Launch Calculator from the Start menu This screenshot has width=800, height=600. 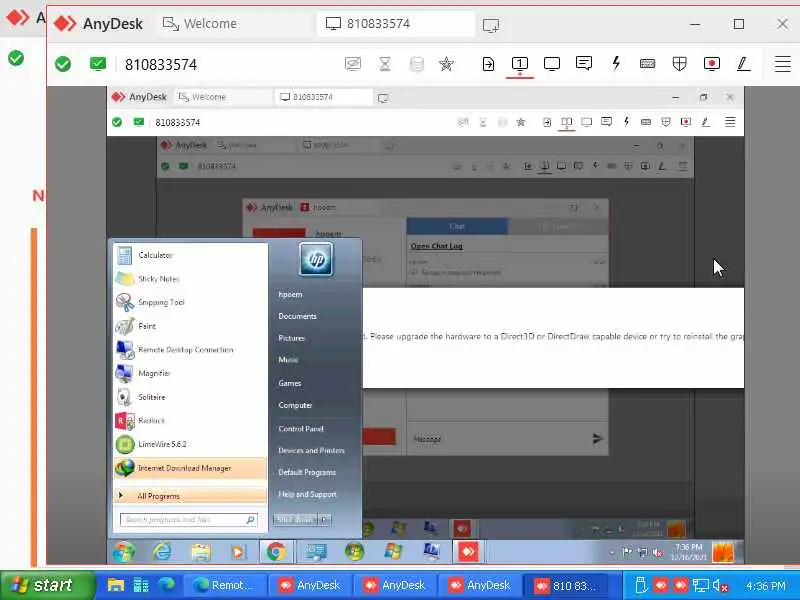[x=190, y=255]
